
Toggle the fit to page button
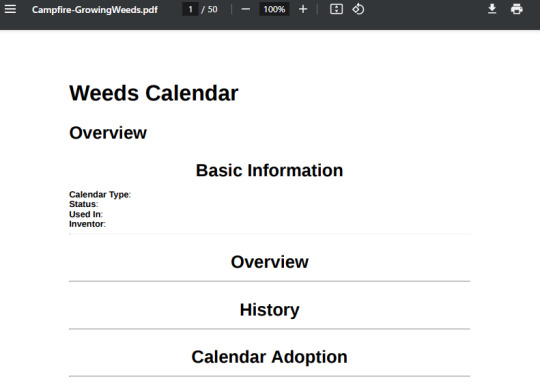[336, 9]
